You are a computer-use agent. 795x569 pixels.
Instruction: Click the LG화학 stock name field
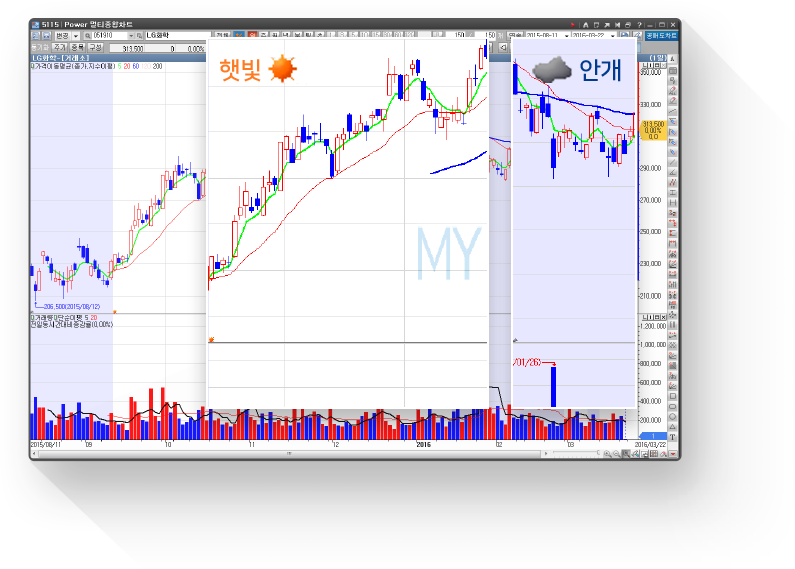tap(177, 35)
